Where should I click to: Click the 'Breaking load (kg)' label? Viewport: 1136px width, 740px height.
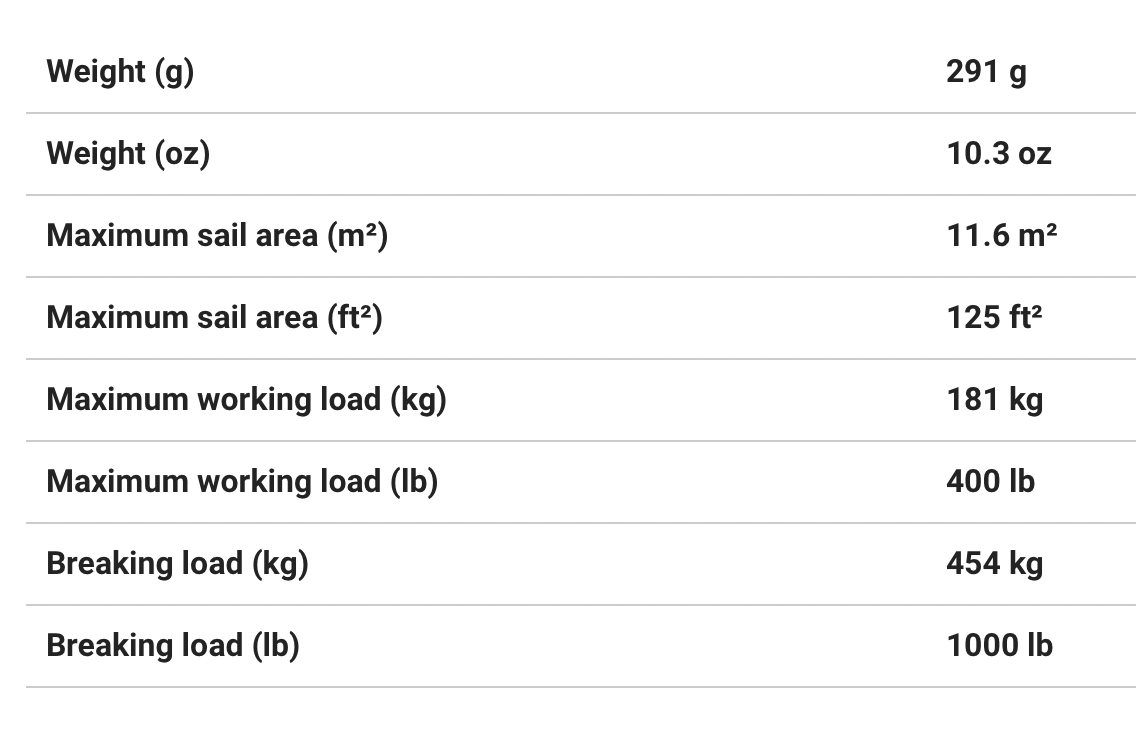click(x=177, y=564)
